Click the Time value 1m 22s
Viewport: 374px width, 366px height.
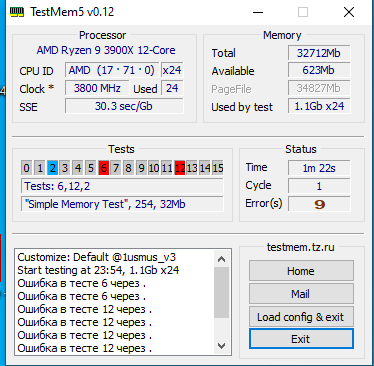[319, 168]
